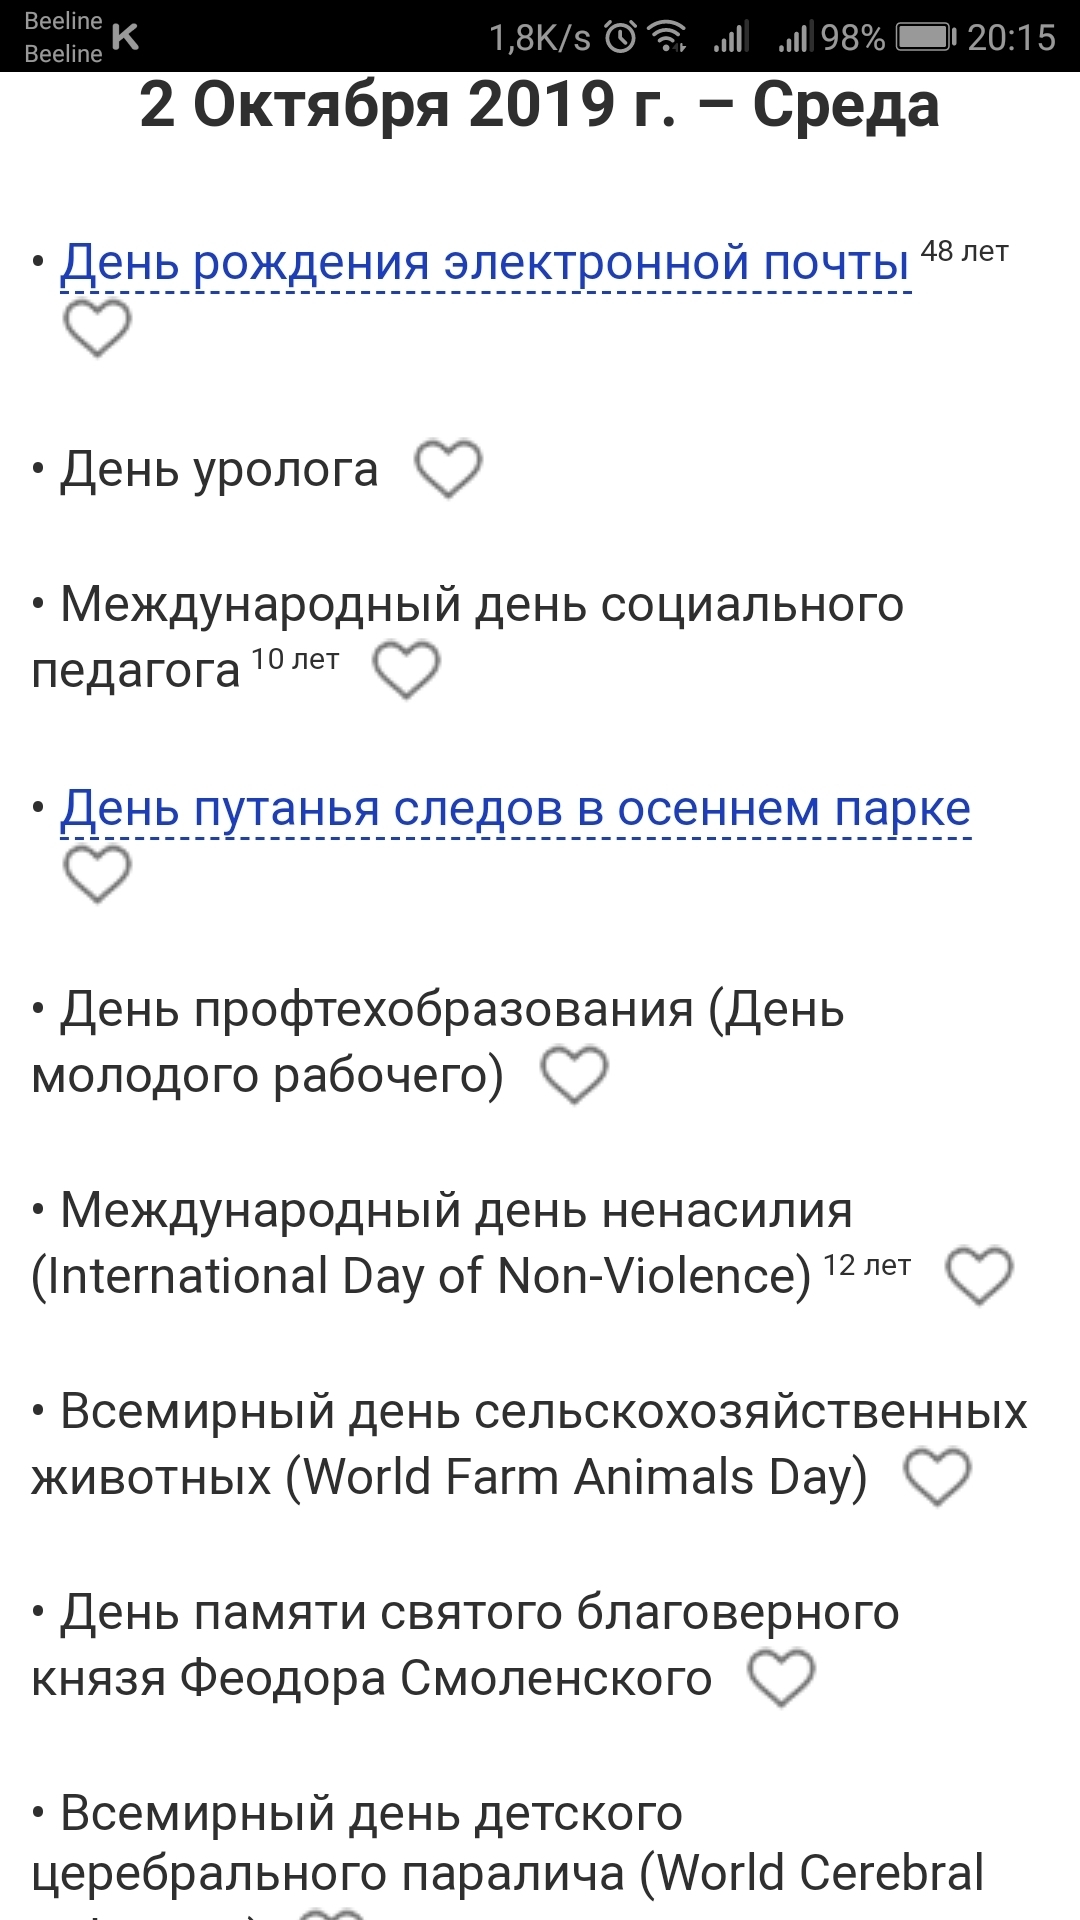Select the 2 Октября 2019 г. heading

coord(539,106)
